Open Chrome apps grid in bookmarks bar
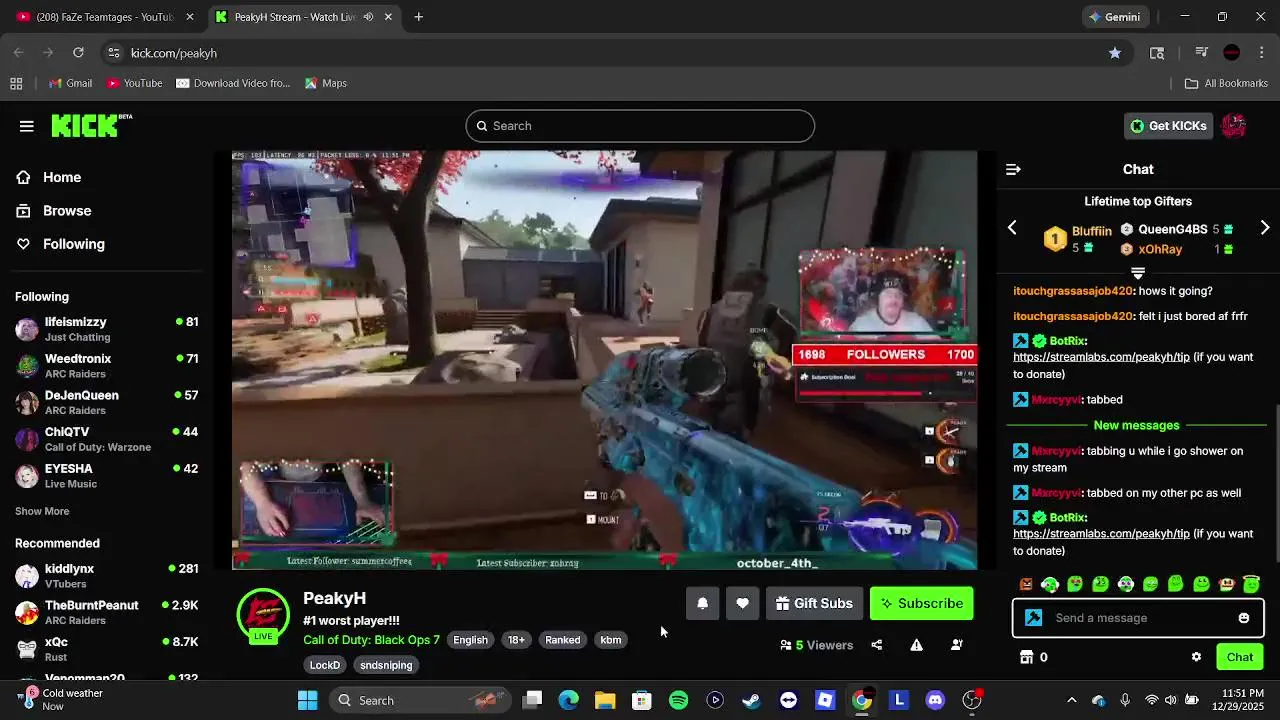 click(16, 83)
